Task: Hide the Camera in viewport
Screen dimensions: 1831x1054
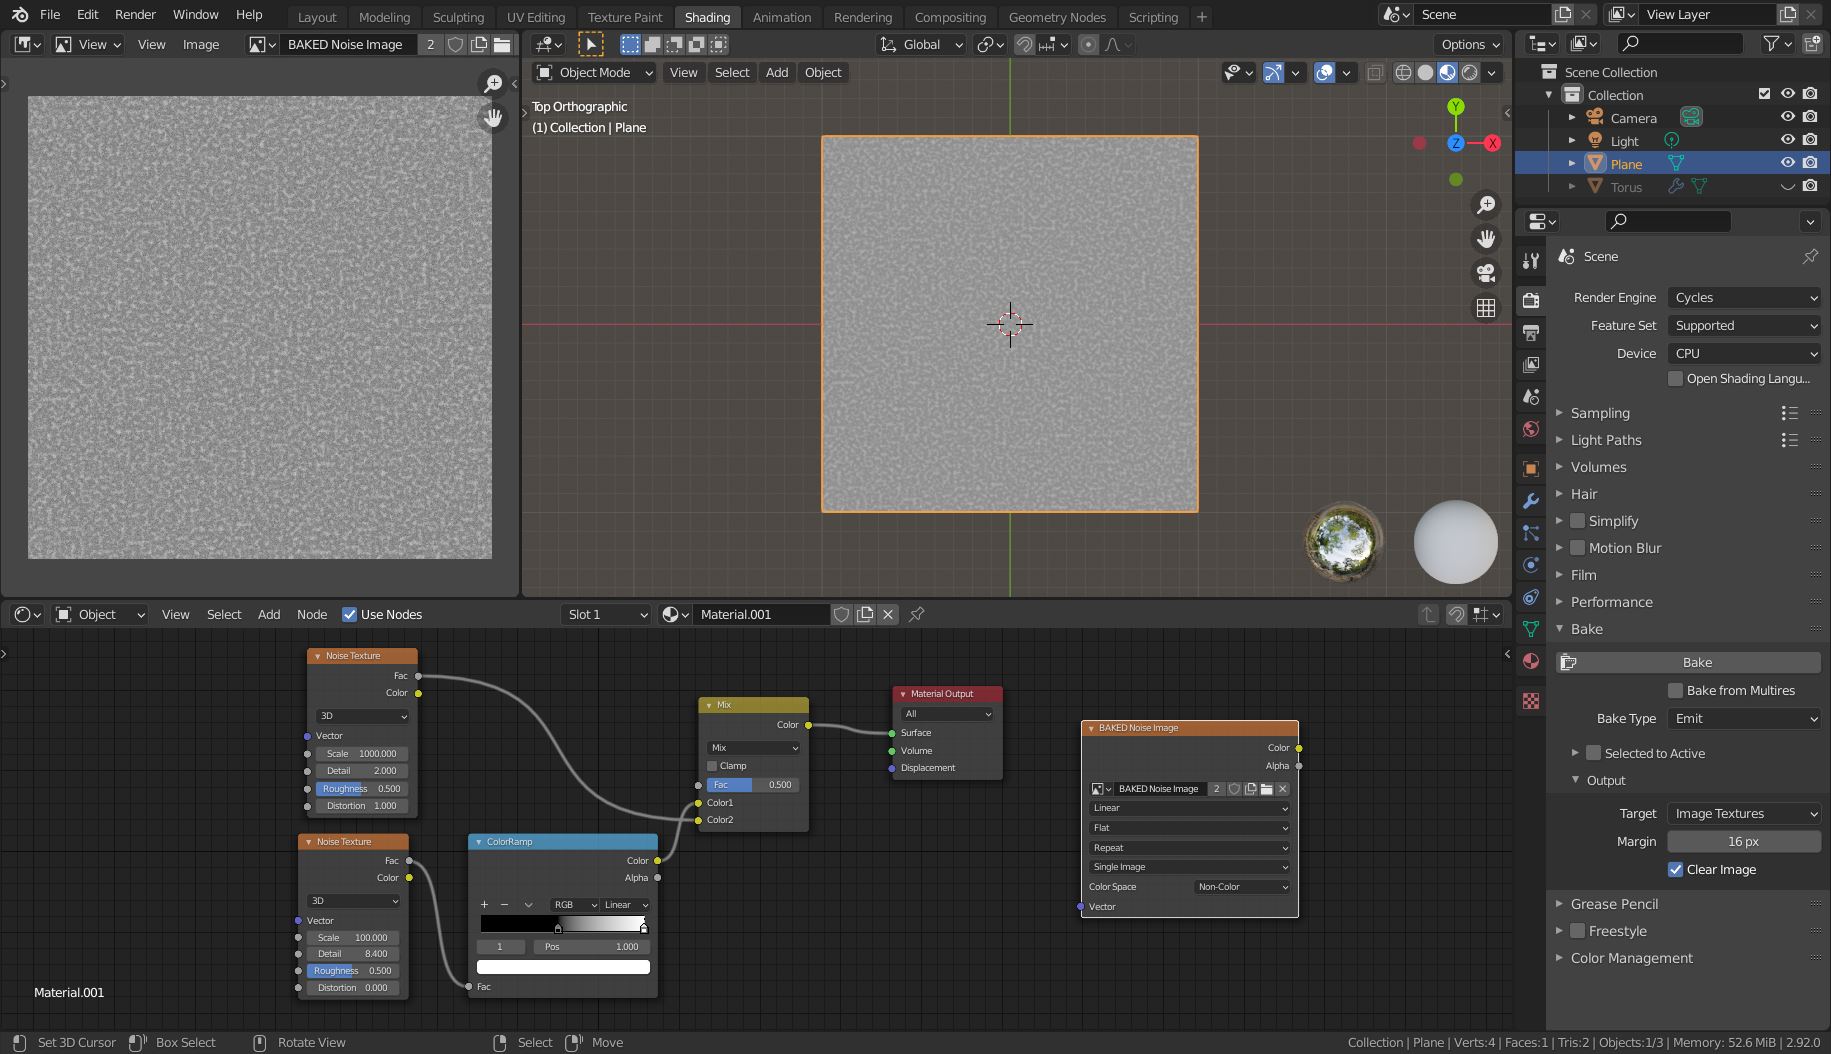Action: pyautogui.click(x=1787, y=118)
